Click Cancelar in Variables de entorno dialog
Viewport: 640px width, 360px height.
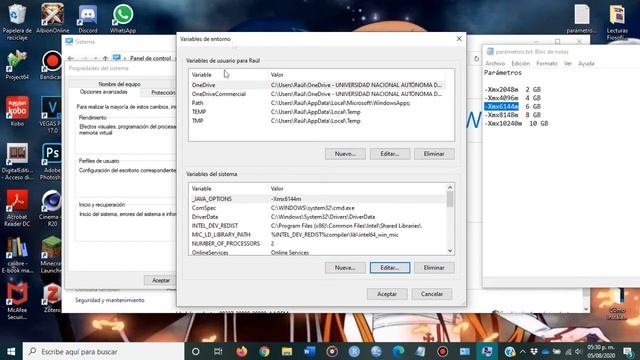pyautogui.click(x=432, y=294)
